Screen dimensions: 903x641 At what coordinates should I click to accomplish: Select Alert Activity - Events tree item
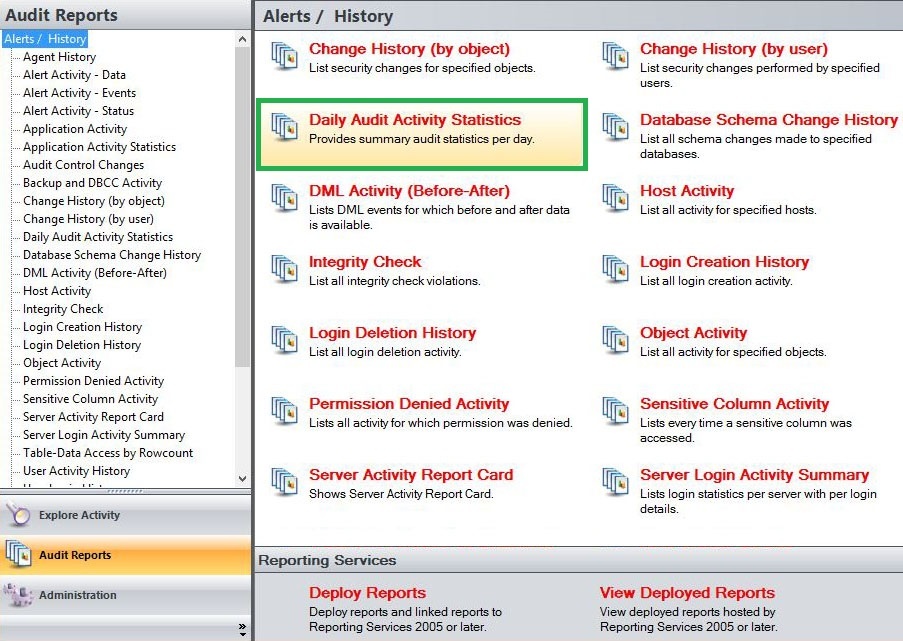79,93
